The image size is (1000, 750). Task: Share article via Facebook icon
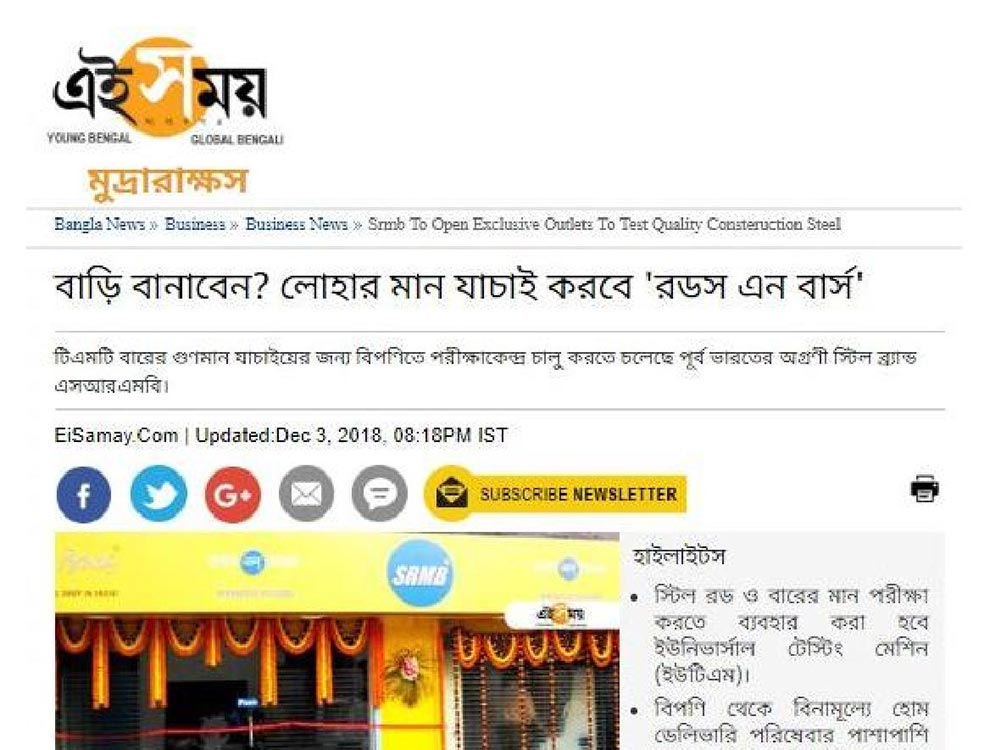[x=84, y=494]
